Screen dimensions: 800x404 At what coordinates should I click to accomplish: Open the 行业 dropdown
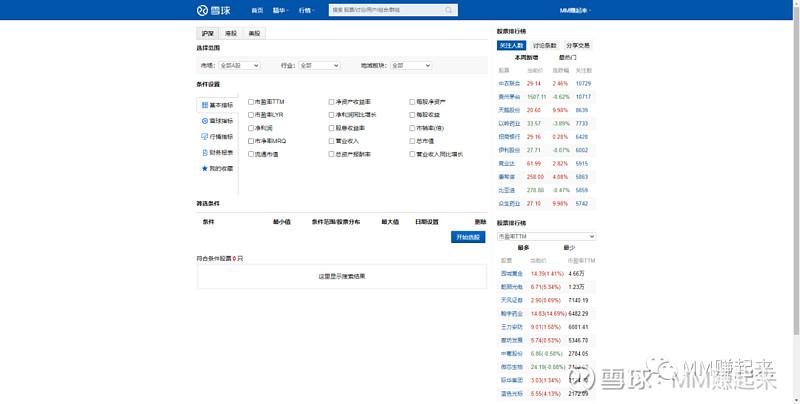(319, 65)
